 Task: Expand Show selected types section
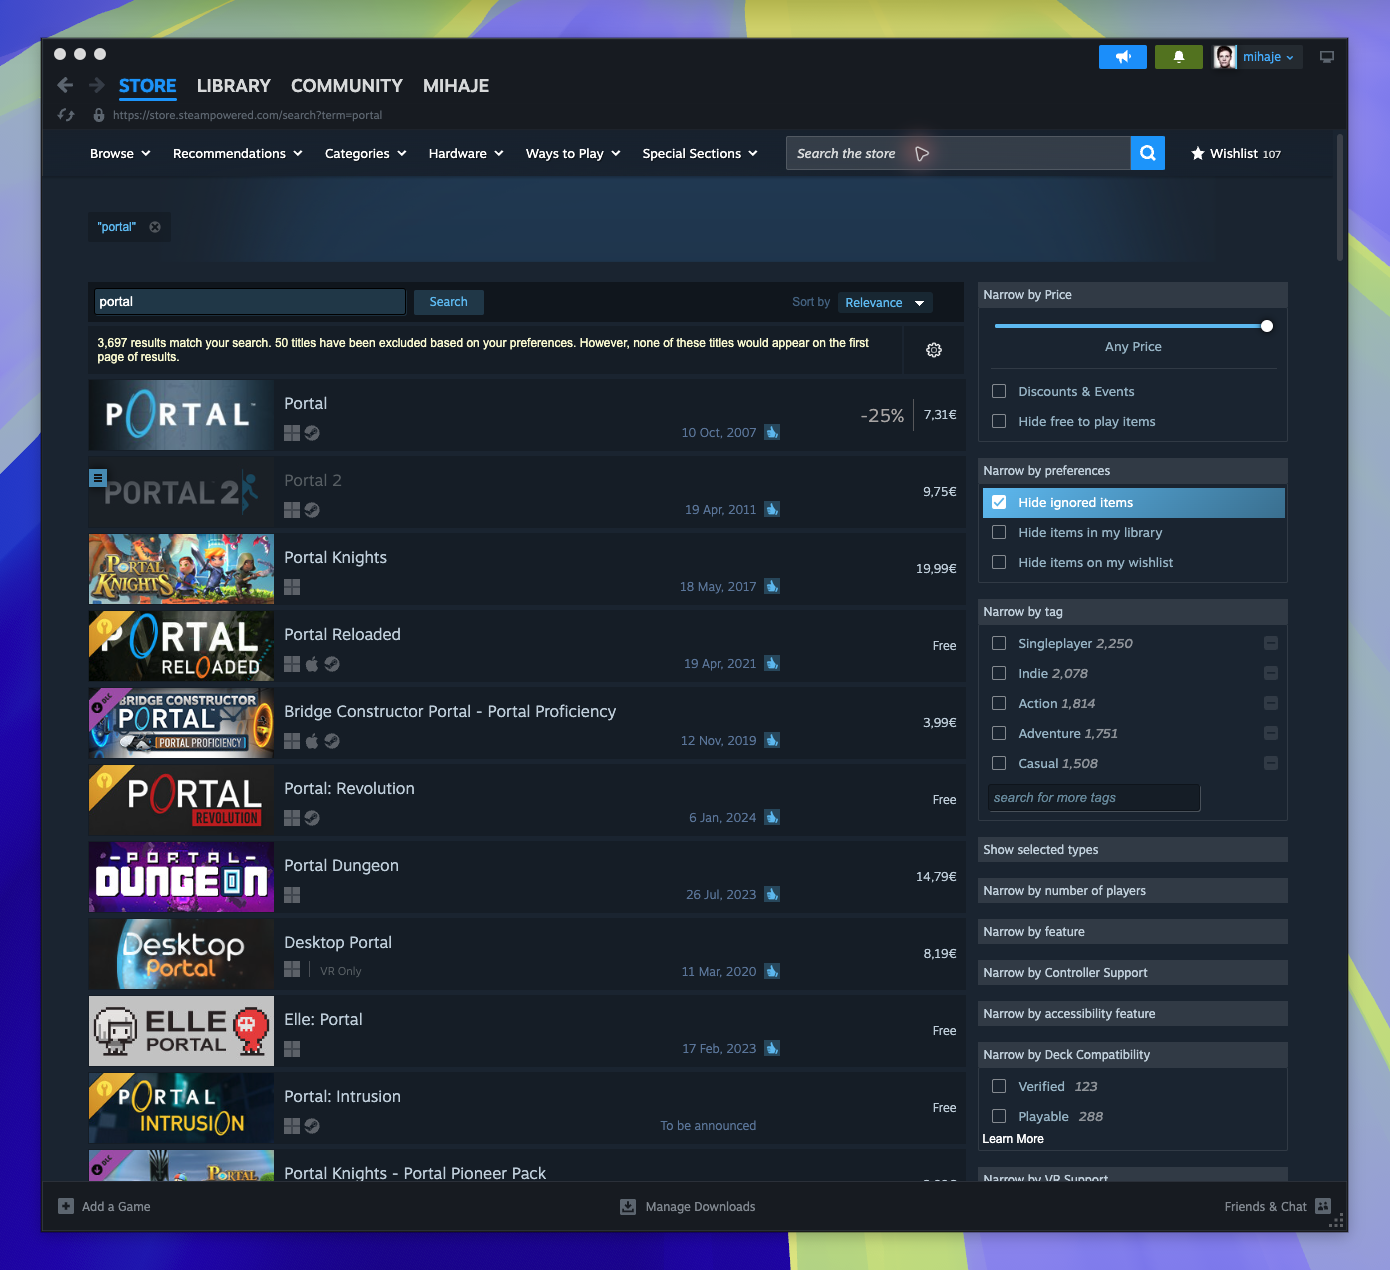[x=1132, y=849]
